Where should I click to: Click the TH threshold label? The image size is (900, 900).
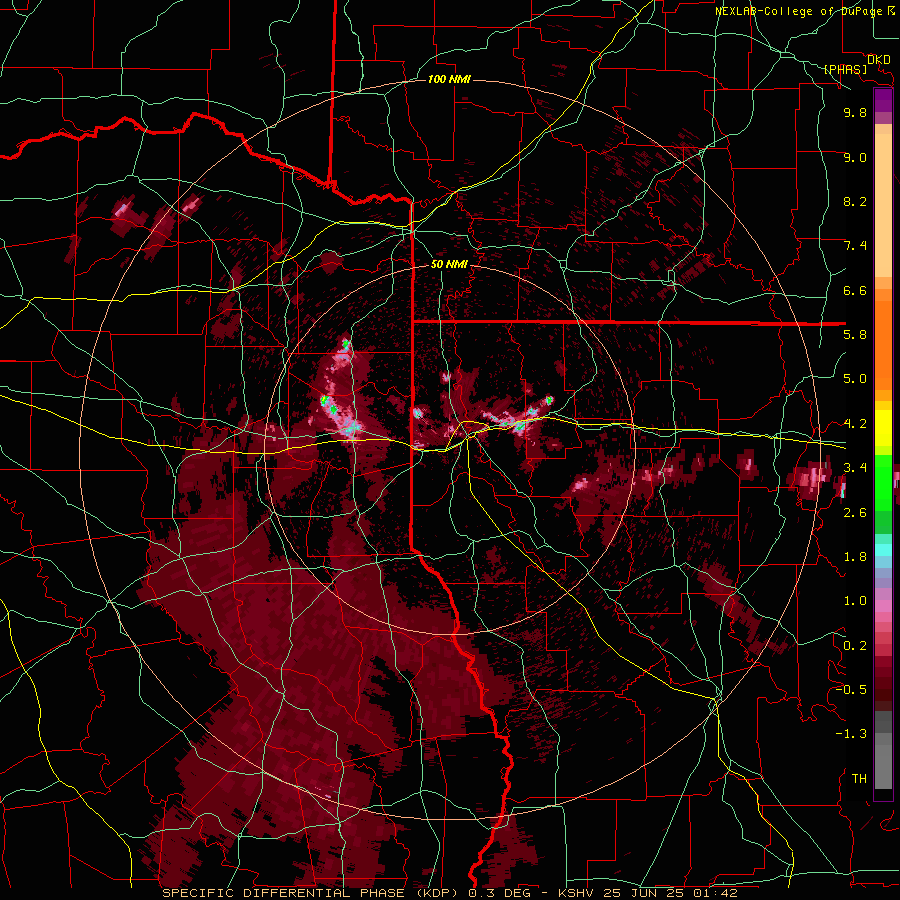point(859,779)
